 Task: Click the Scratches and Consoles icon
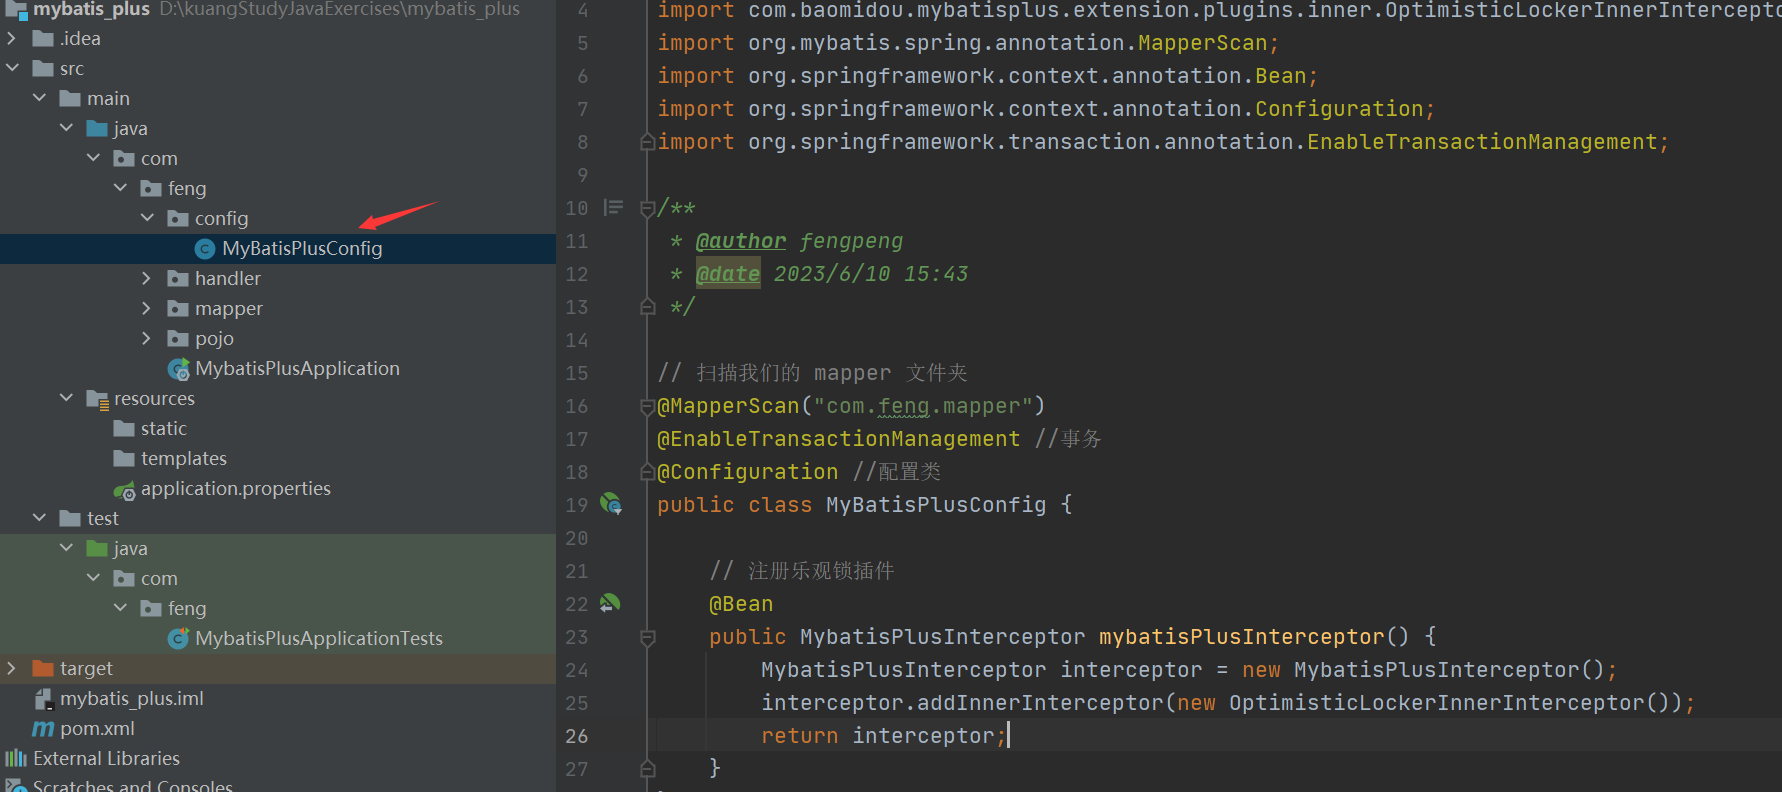coord(16,786)
